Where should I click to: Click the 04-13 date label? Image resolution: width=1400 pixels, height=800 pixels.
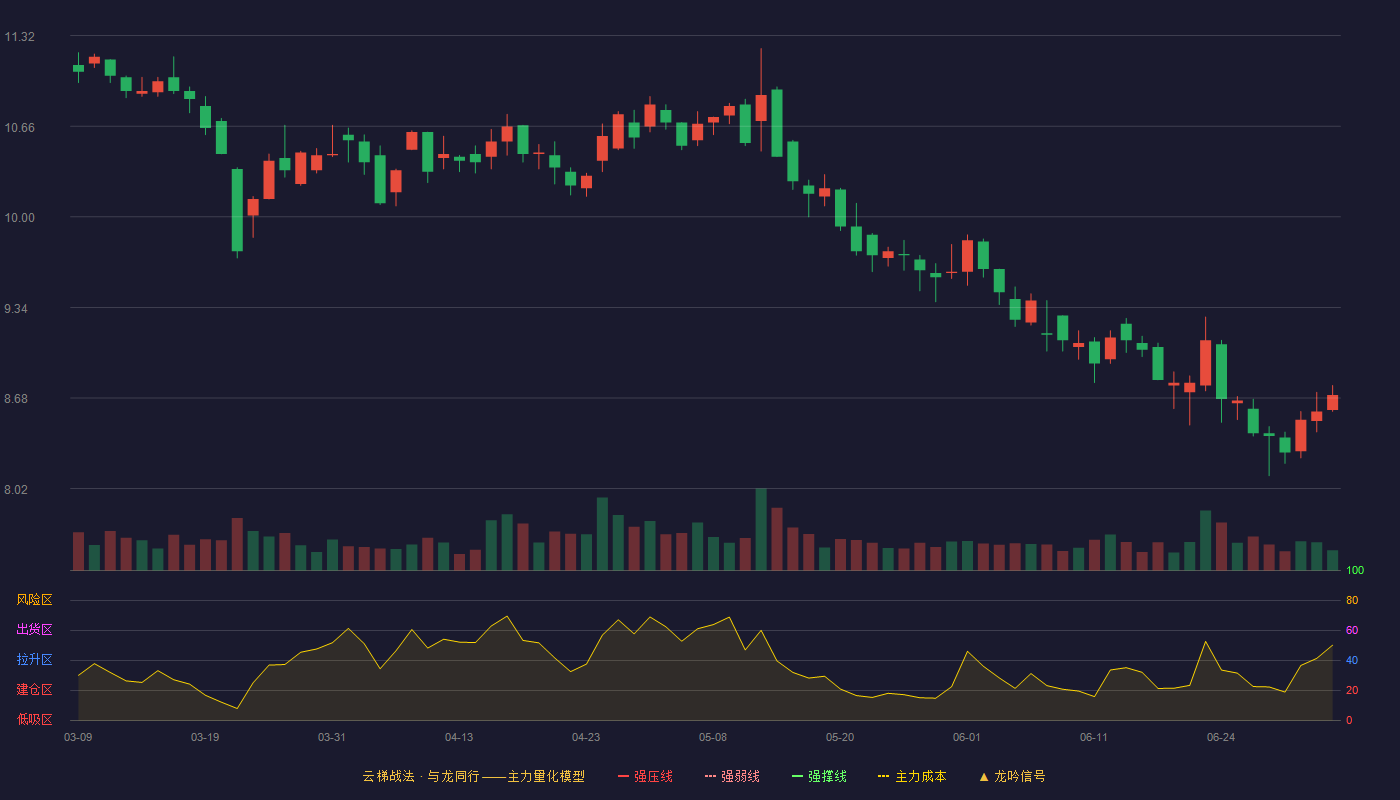459,737
